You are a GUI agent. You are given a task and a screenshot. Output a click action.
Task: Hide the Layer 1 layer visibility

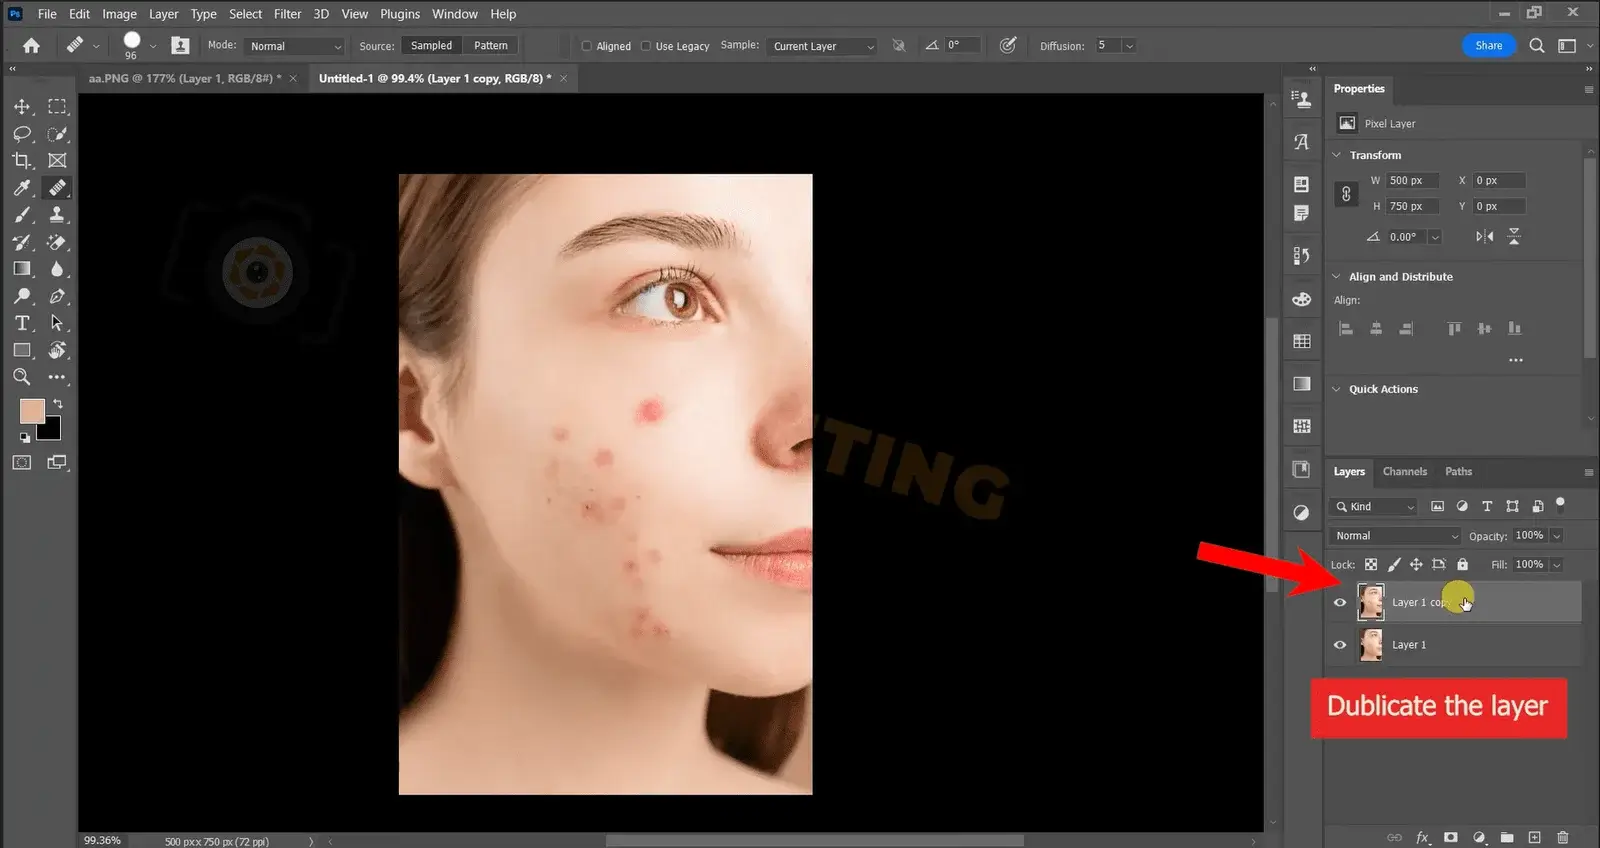point(1340,645)
